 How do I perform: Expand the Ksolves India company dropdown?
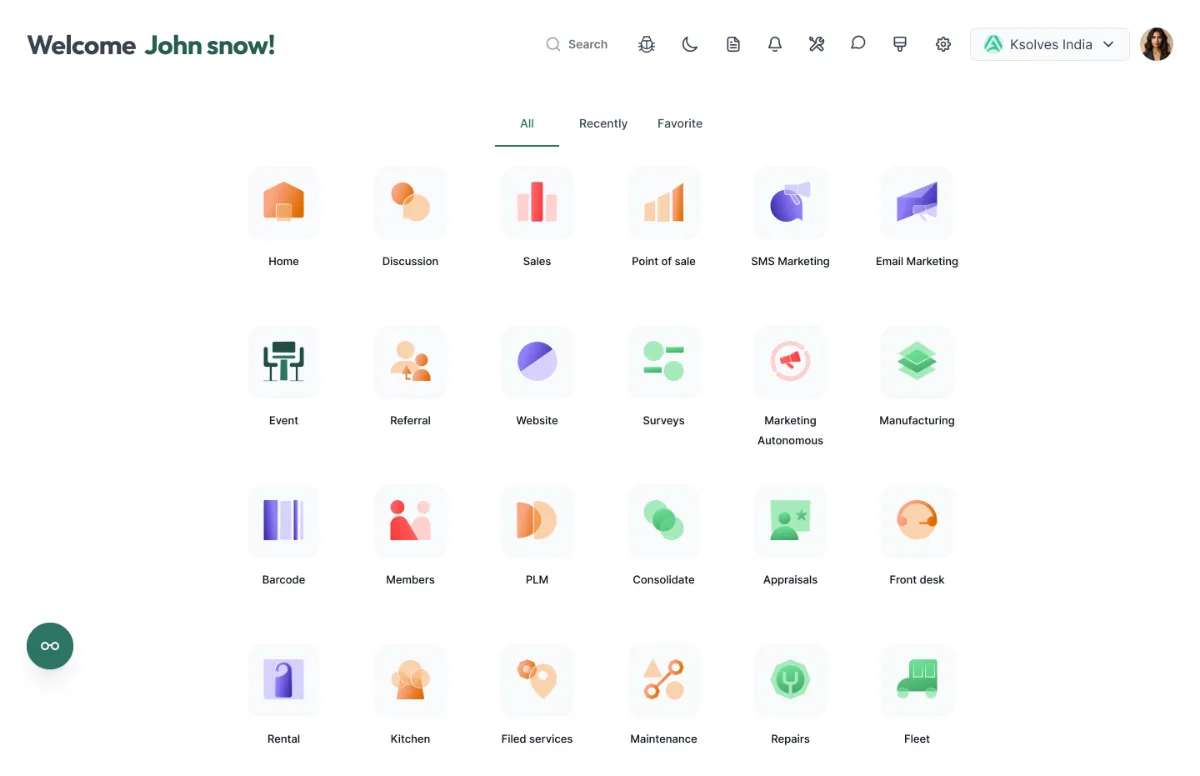point(1050,44)
